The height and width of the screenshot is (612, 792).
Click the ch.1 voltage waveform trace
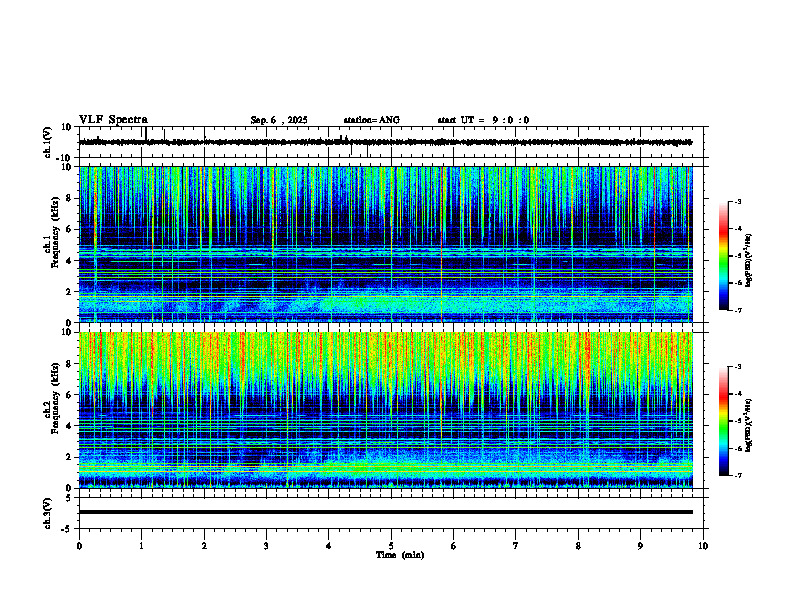coord(385,142)
